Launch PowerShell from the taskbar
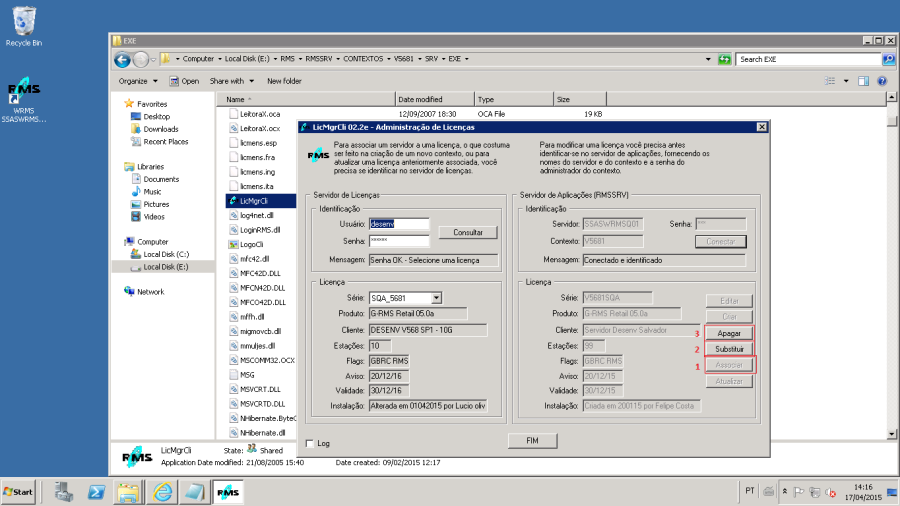 pos(96,492)
